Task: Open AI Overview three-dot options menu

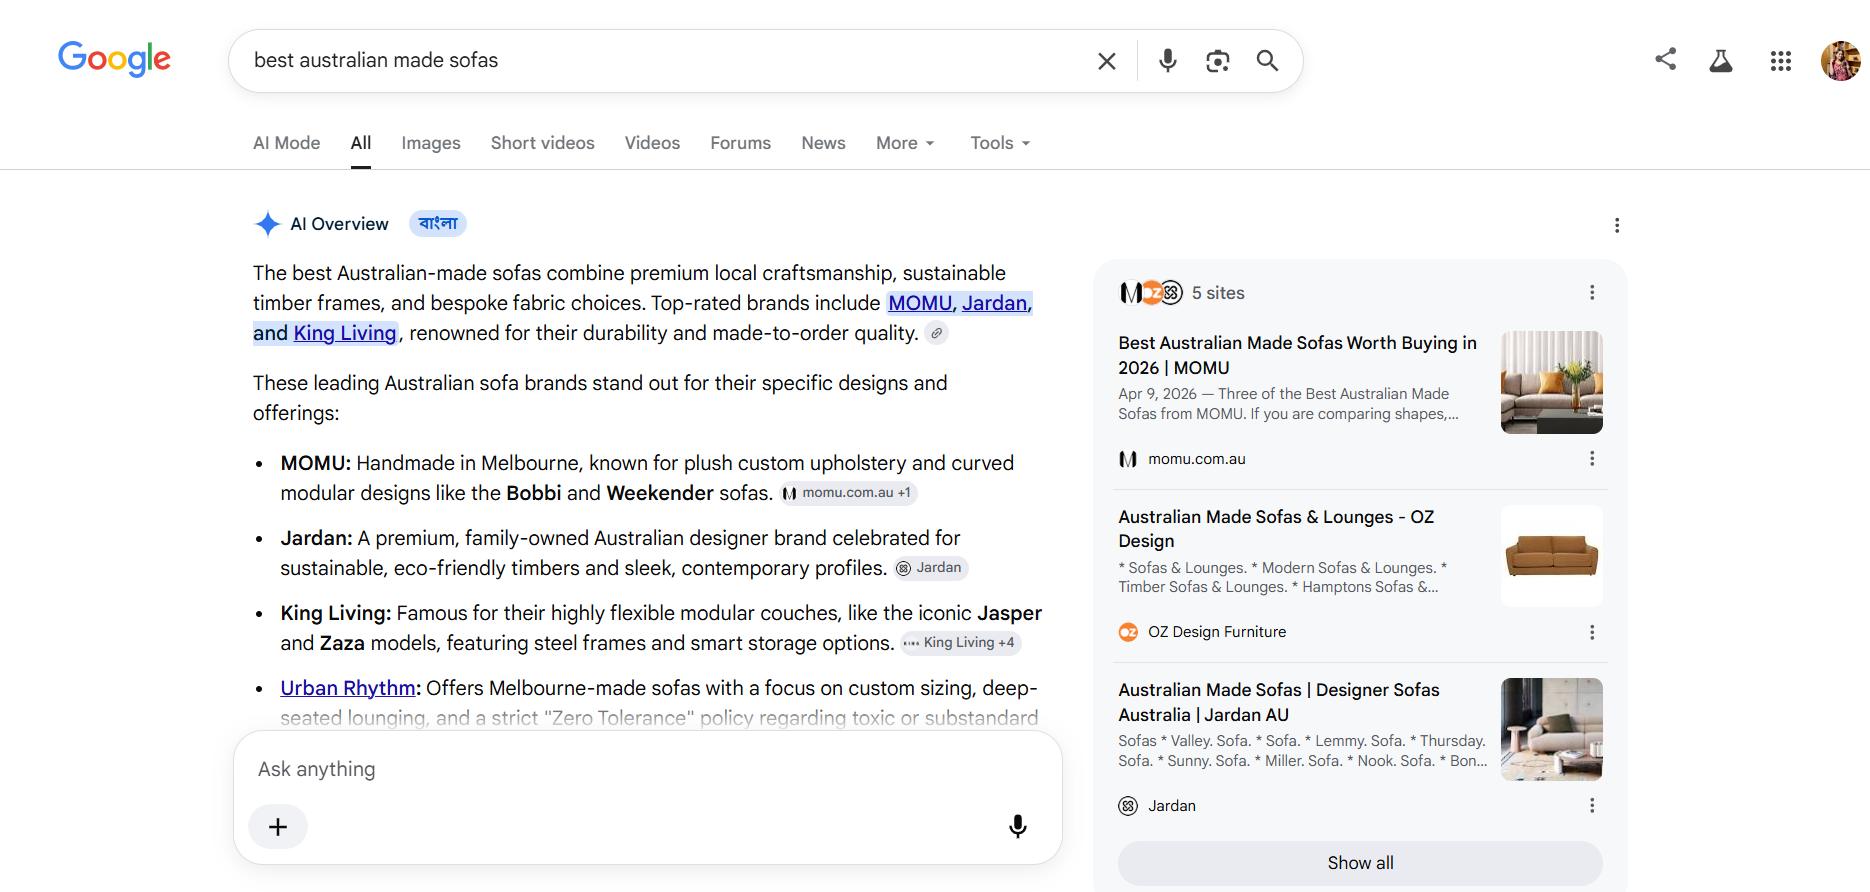Action: (x=1617, y=225)
